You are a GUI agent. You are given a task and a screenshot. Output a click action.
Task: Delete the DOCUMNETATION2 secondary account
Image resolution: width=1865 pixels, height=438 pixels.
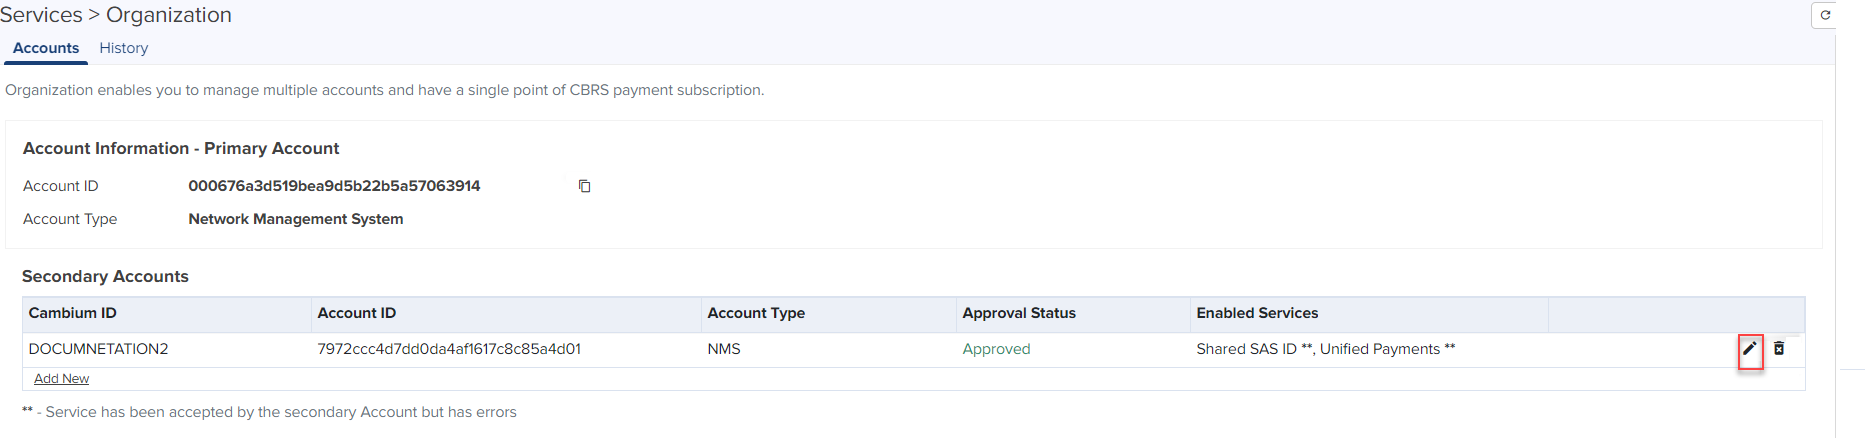pos(1779,349)
